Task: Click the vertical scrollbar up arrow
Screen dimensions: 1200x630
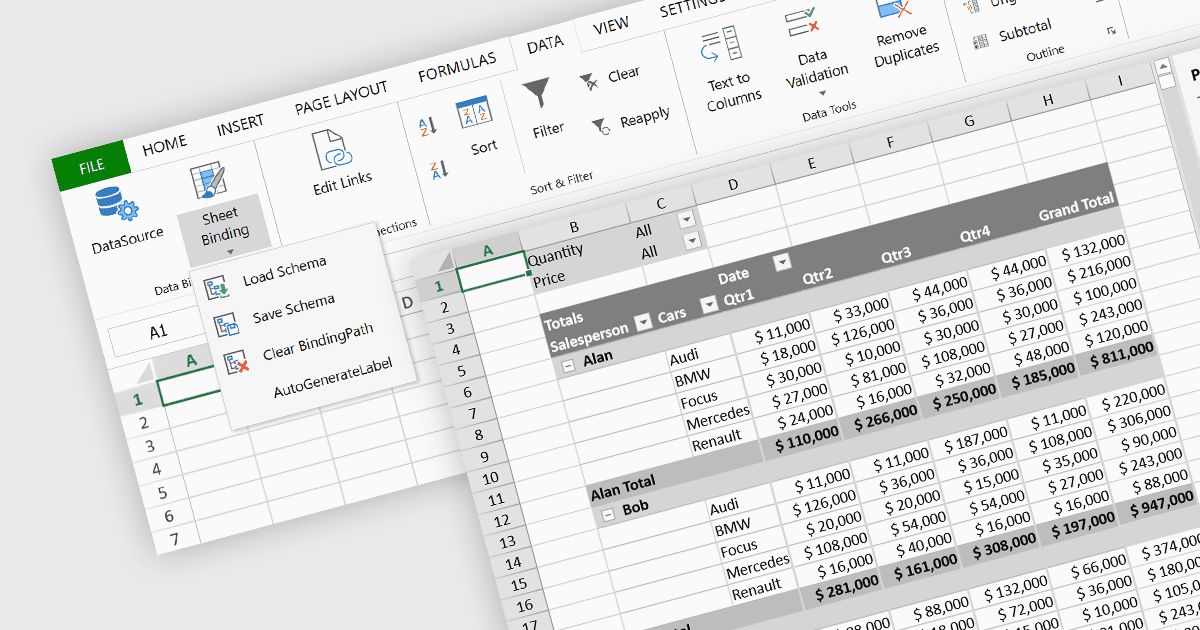Action: click(1163, 67)
